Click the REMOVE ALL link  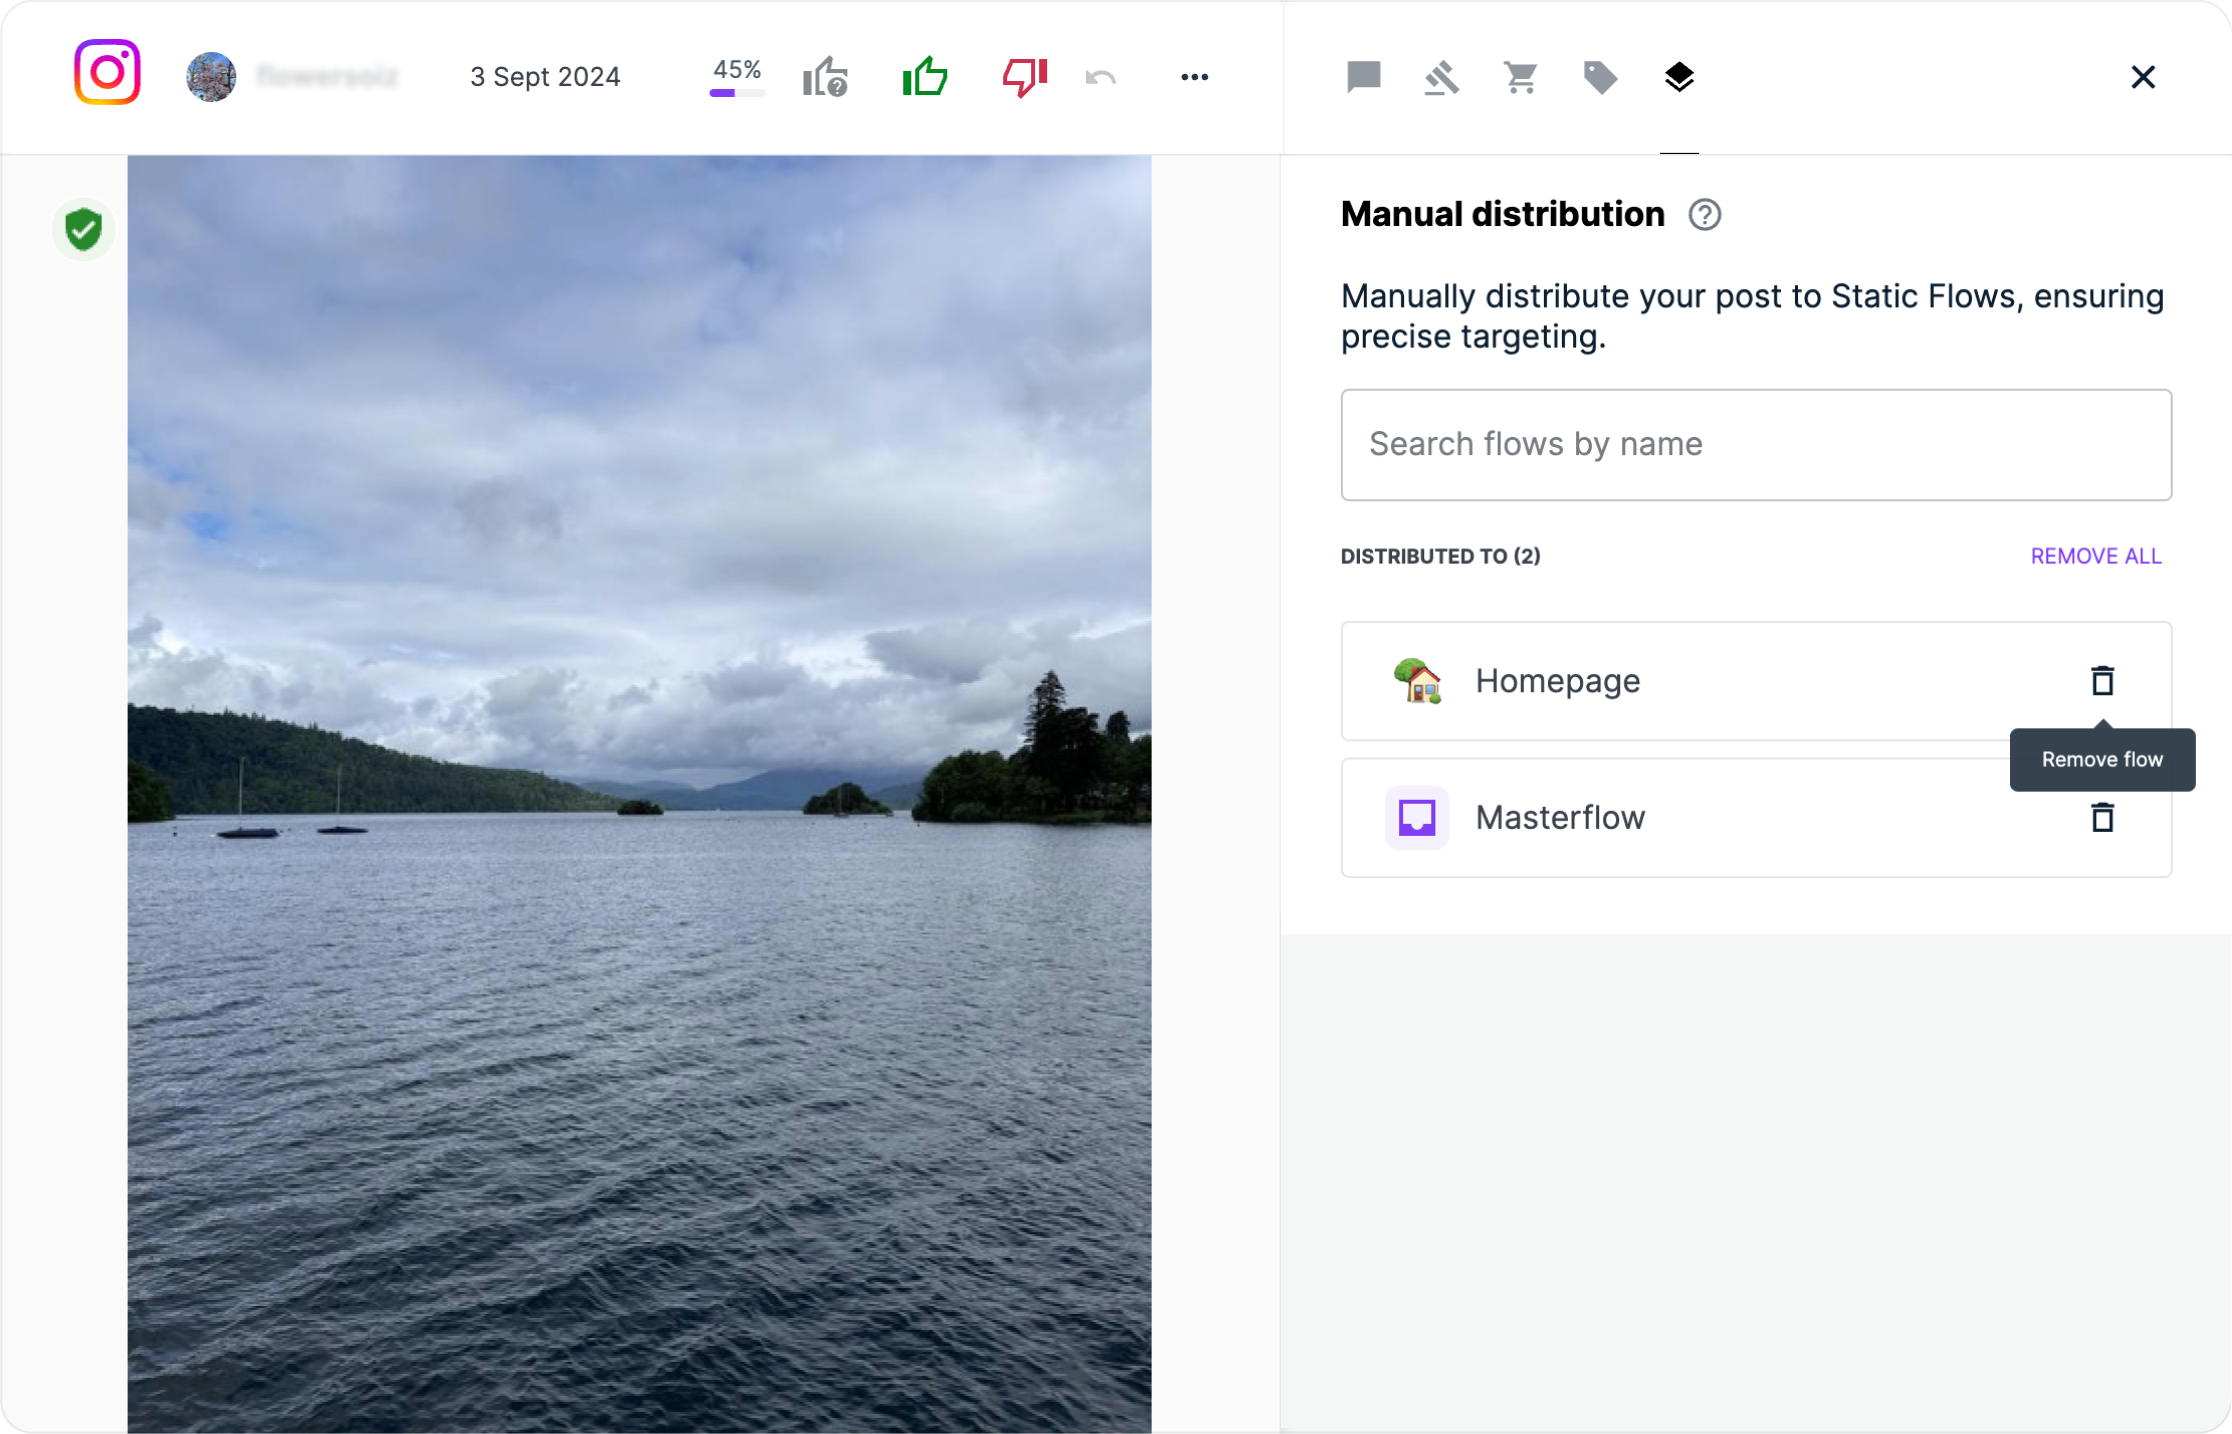[2095, 556]
